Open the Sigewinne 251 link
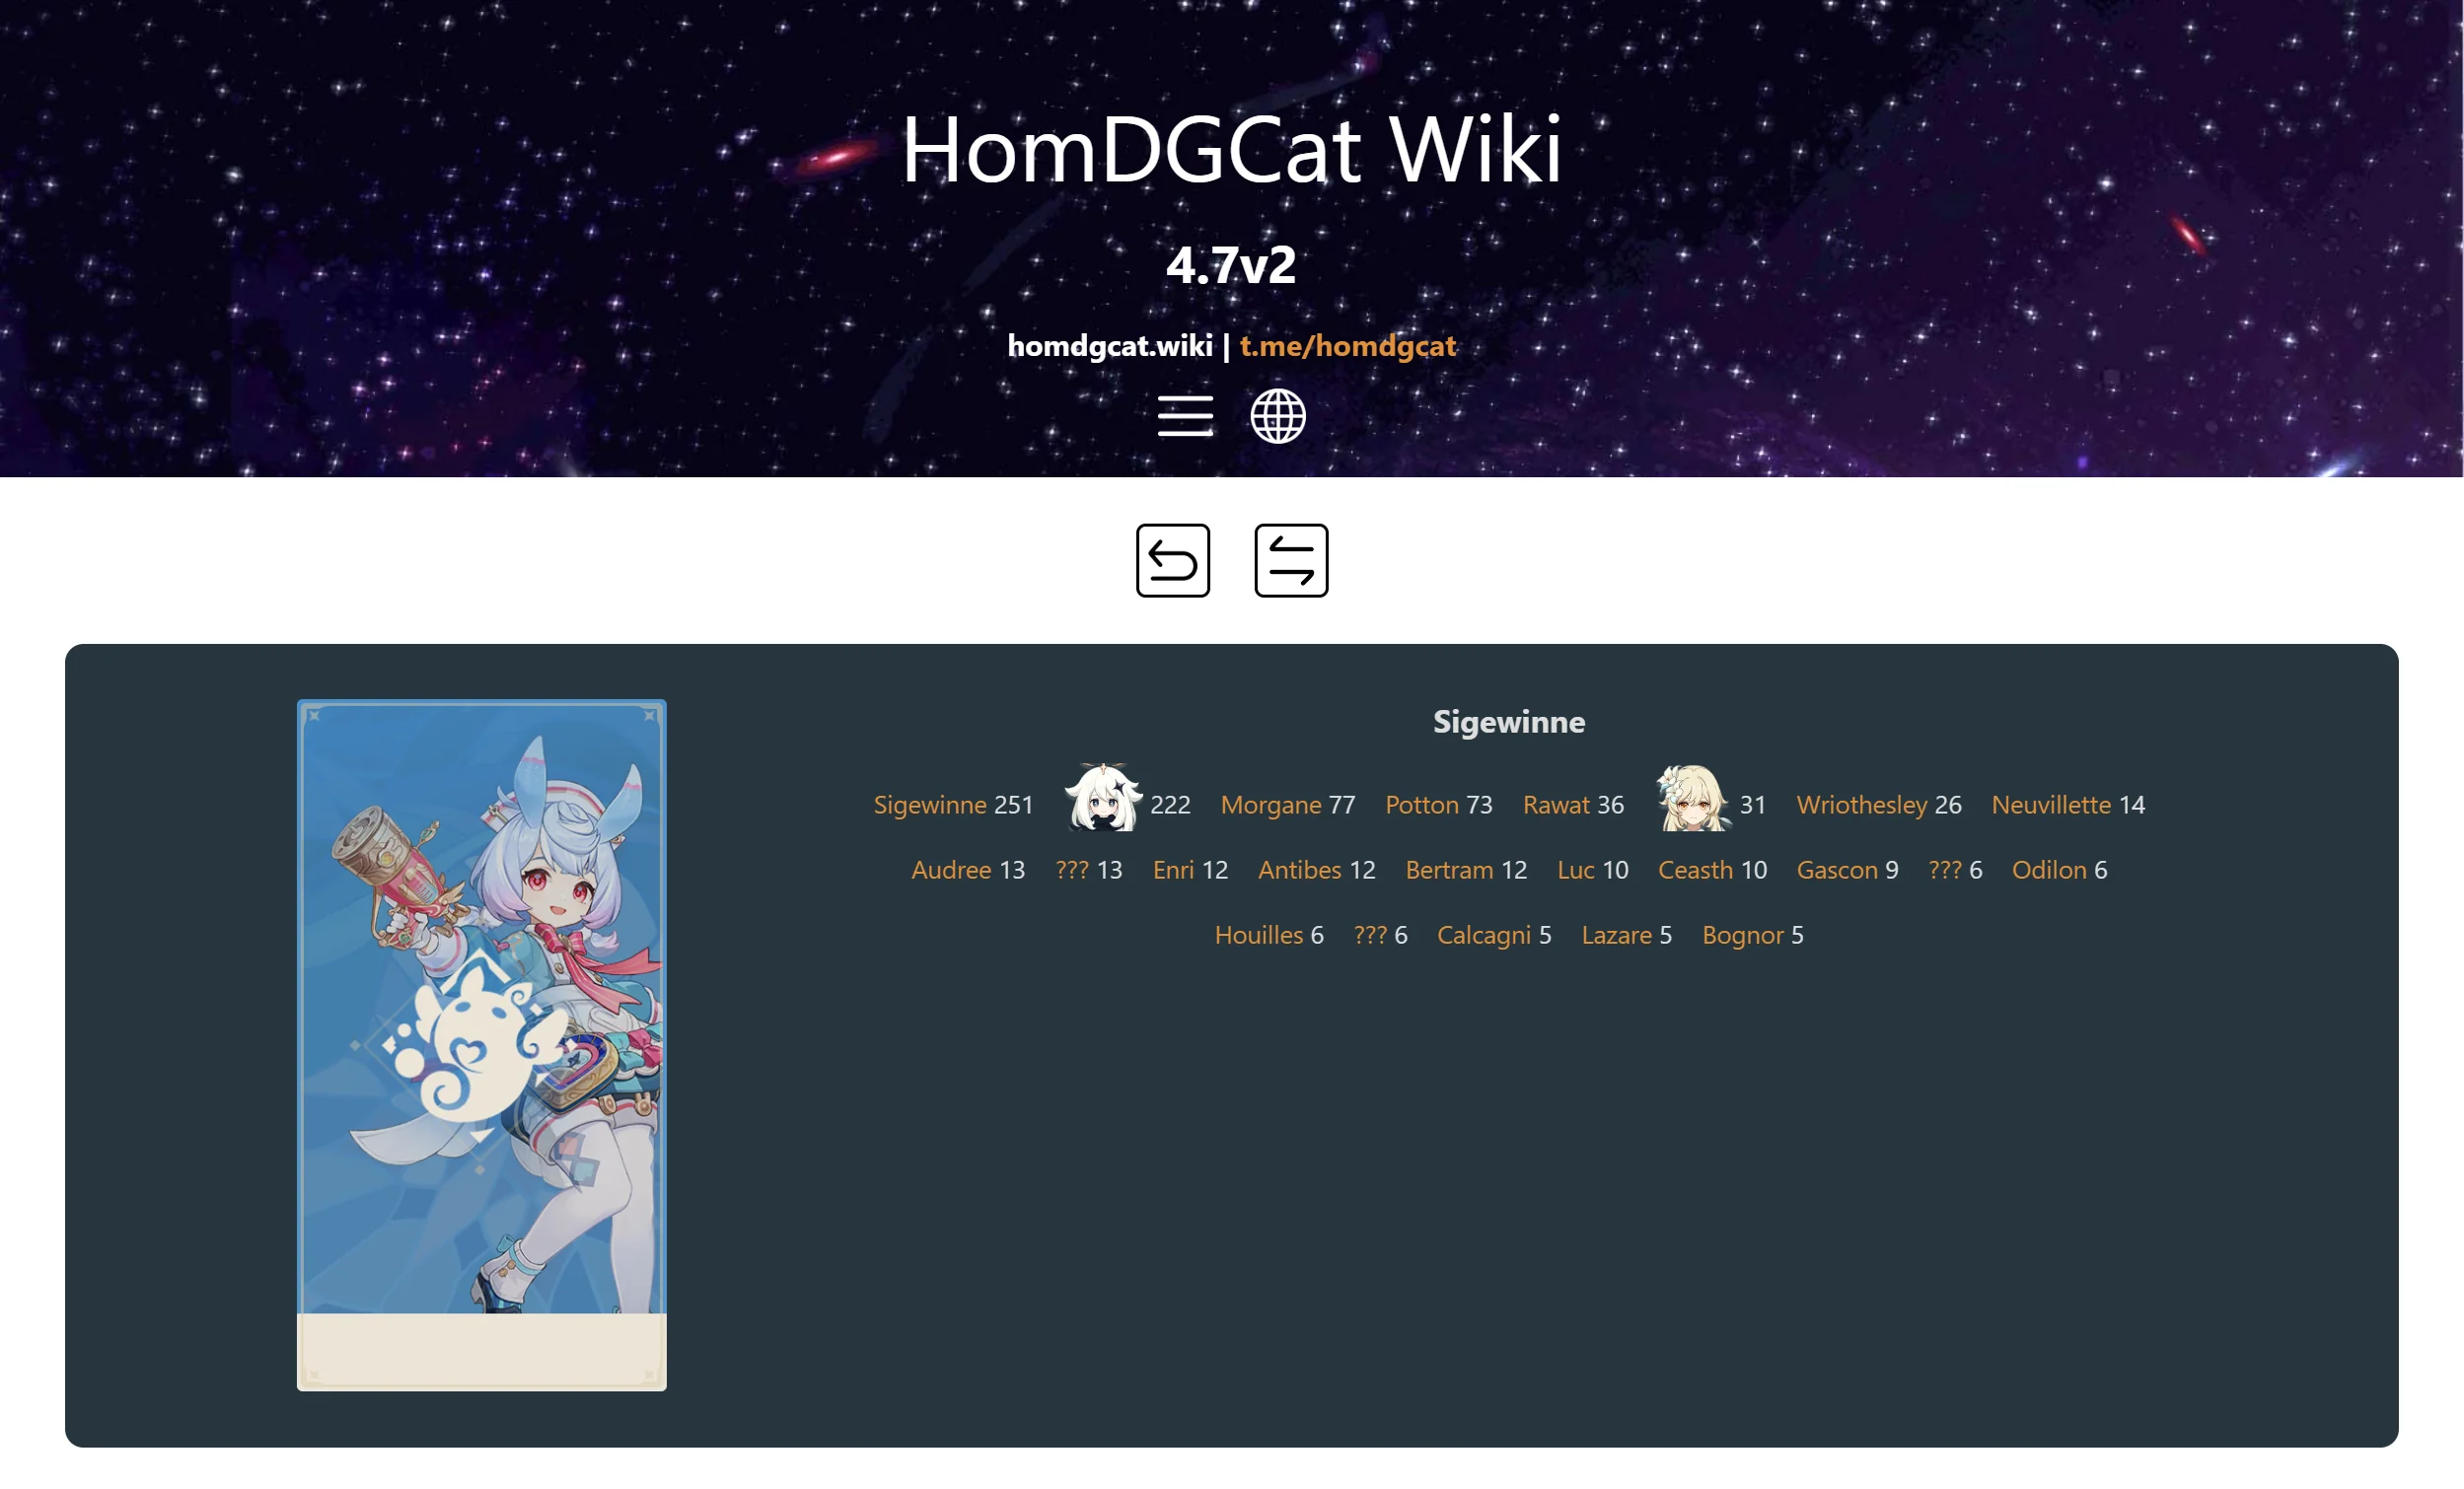The image size is (2464, 1489). coord(953,805)
